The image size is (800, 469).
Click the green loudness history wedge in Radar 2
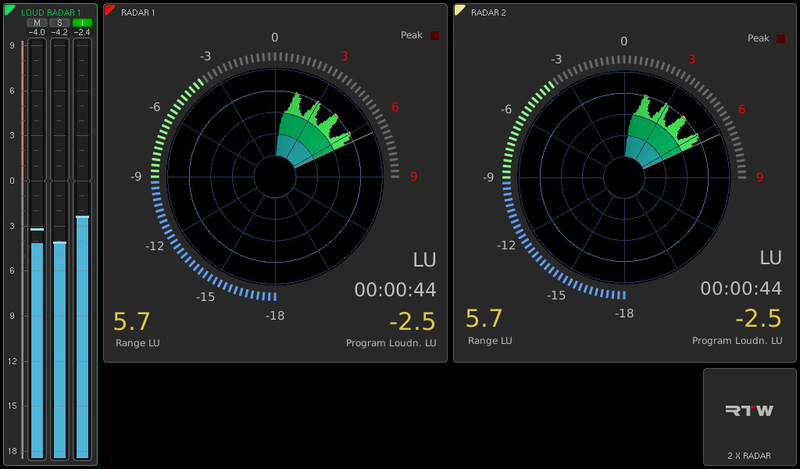[x=660, y=131]
